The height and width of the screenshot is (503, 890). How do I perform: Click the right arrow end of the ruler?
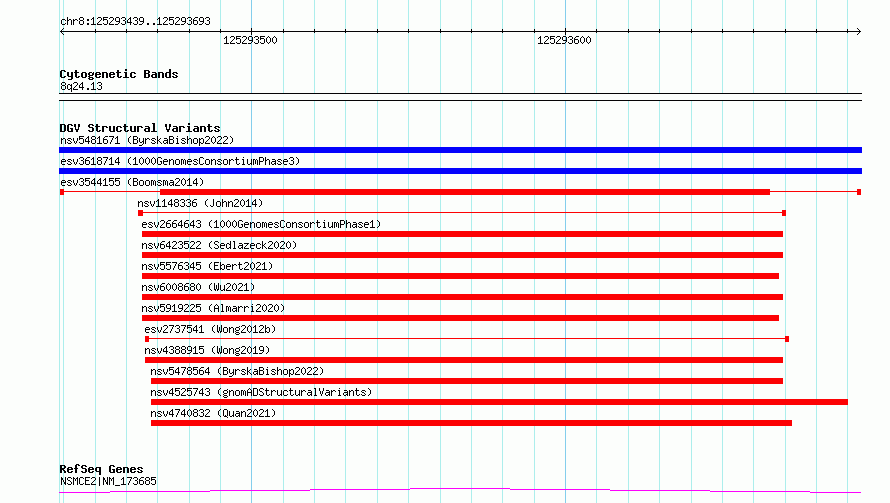coord(858,32)
